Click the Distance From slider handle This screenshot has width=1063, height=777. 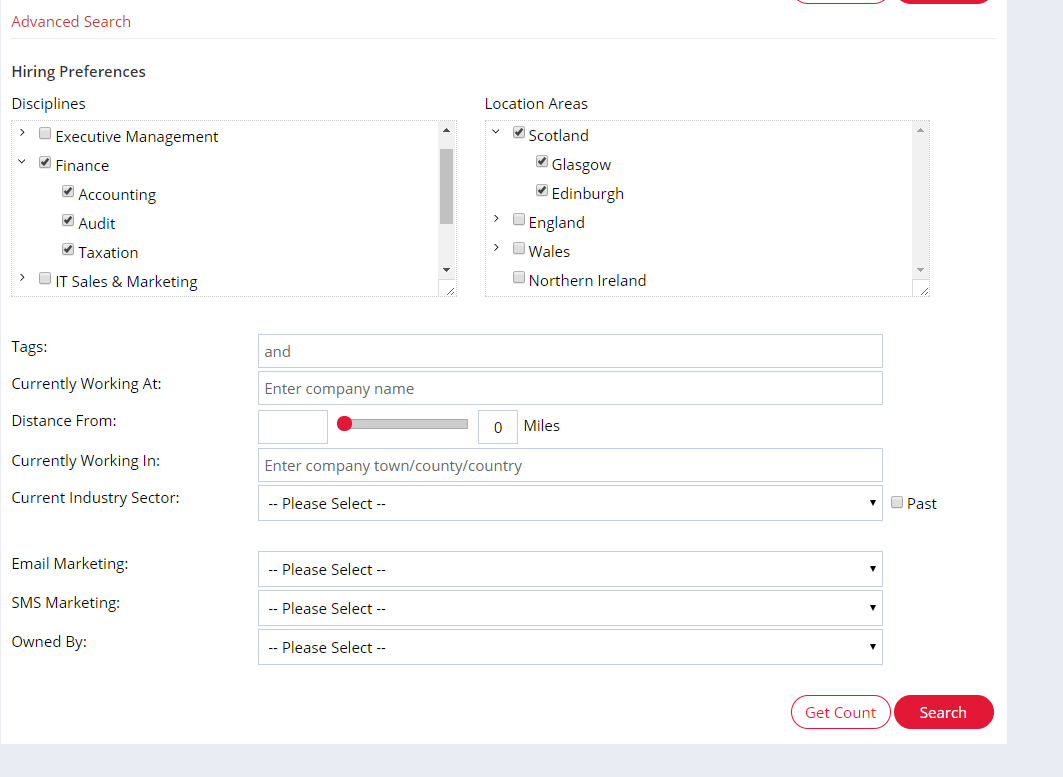(x=344, y=424)
